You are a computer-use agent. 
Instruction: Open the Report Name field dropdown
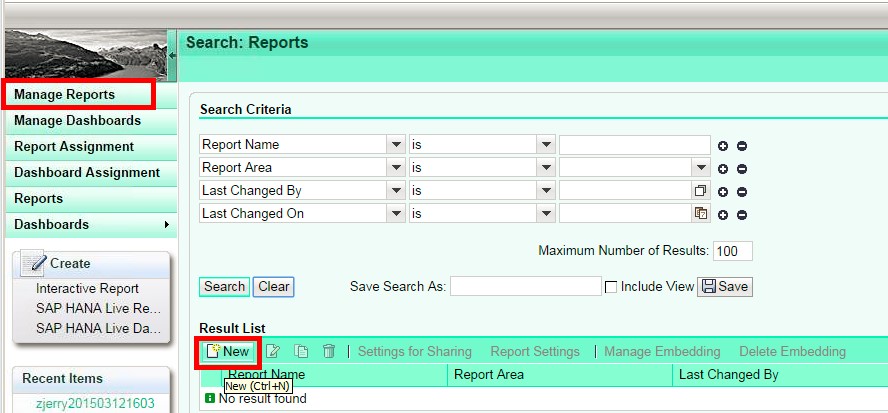(396, 145)
